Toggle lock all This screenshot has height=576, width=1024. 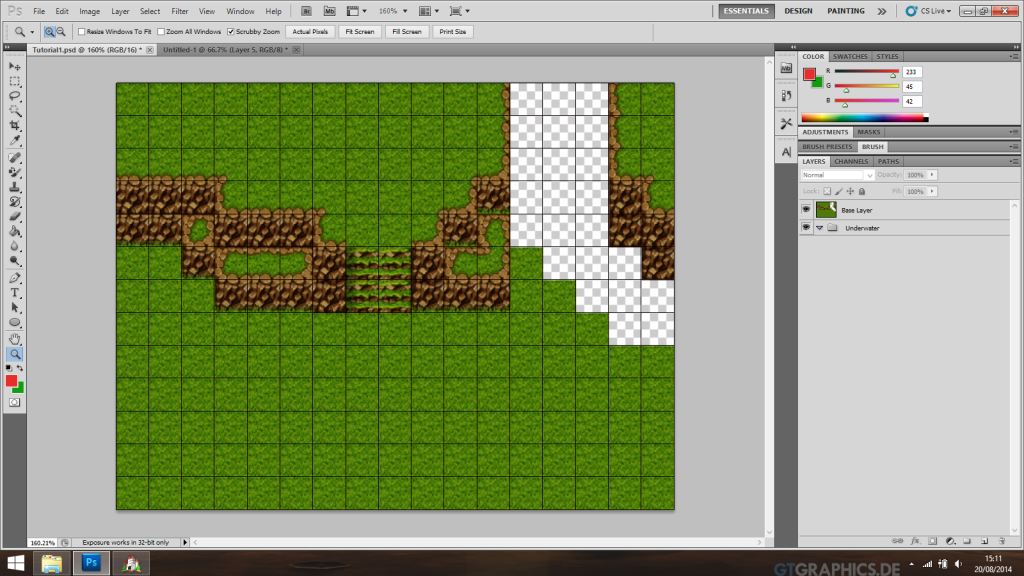pos(862,191)
